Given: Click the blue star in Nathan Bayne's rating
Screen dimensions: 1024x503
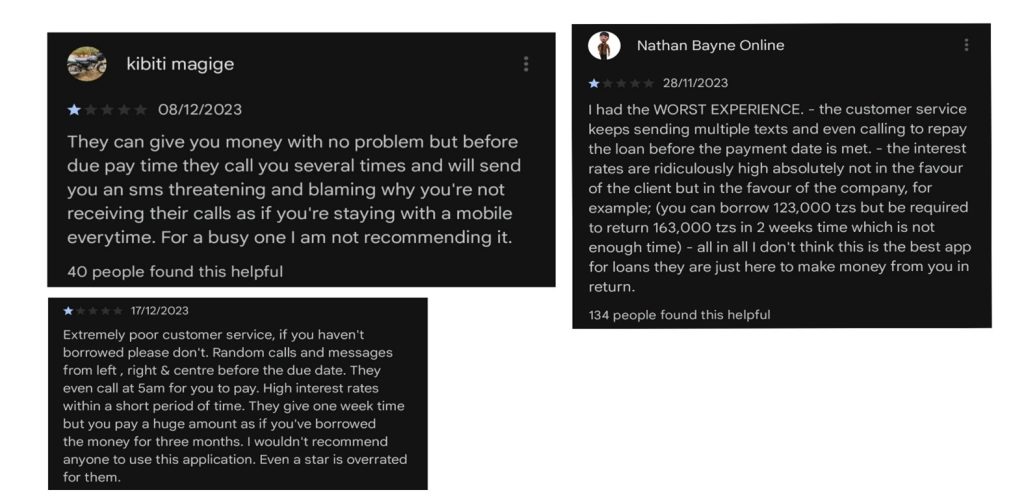Looking at the screenshot, I should point(594,83).
